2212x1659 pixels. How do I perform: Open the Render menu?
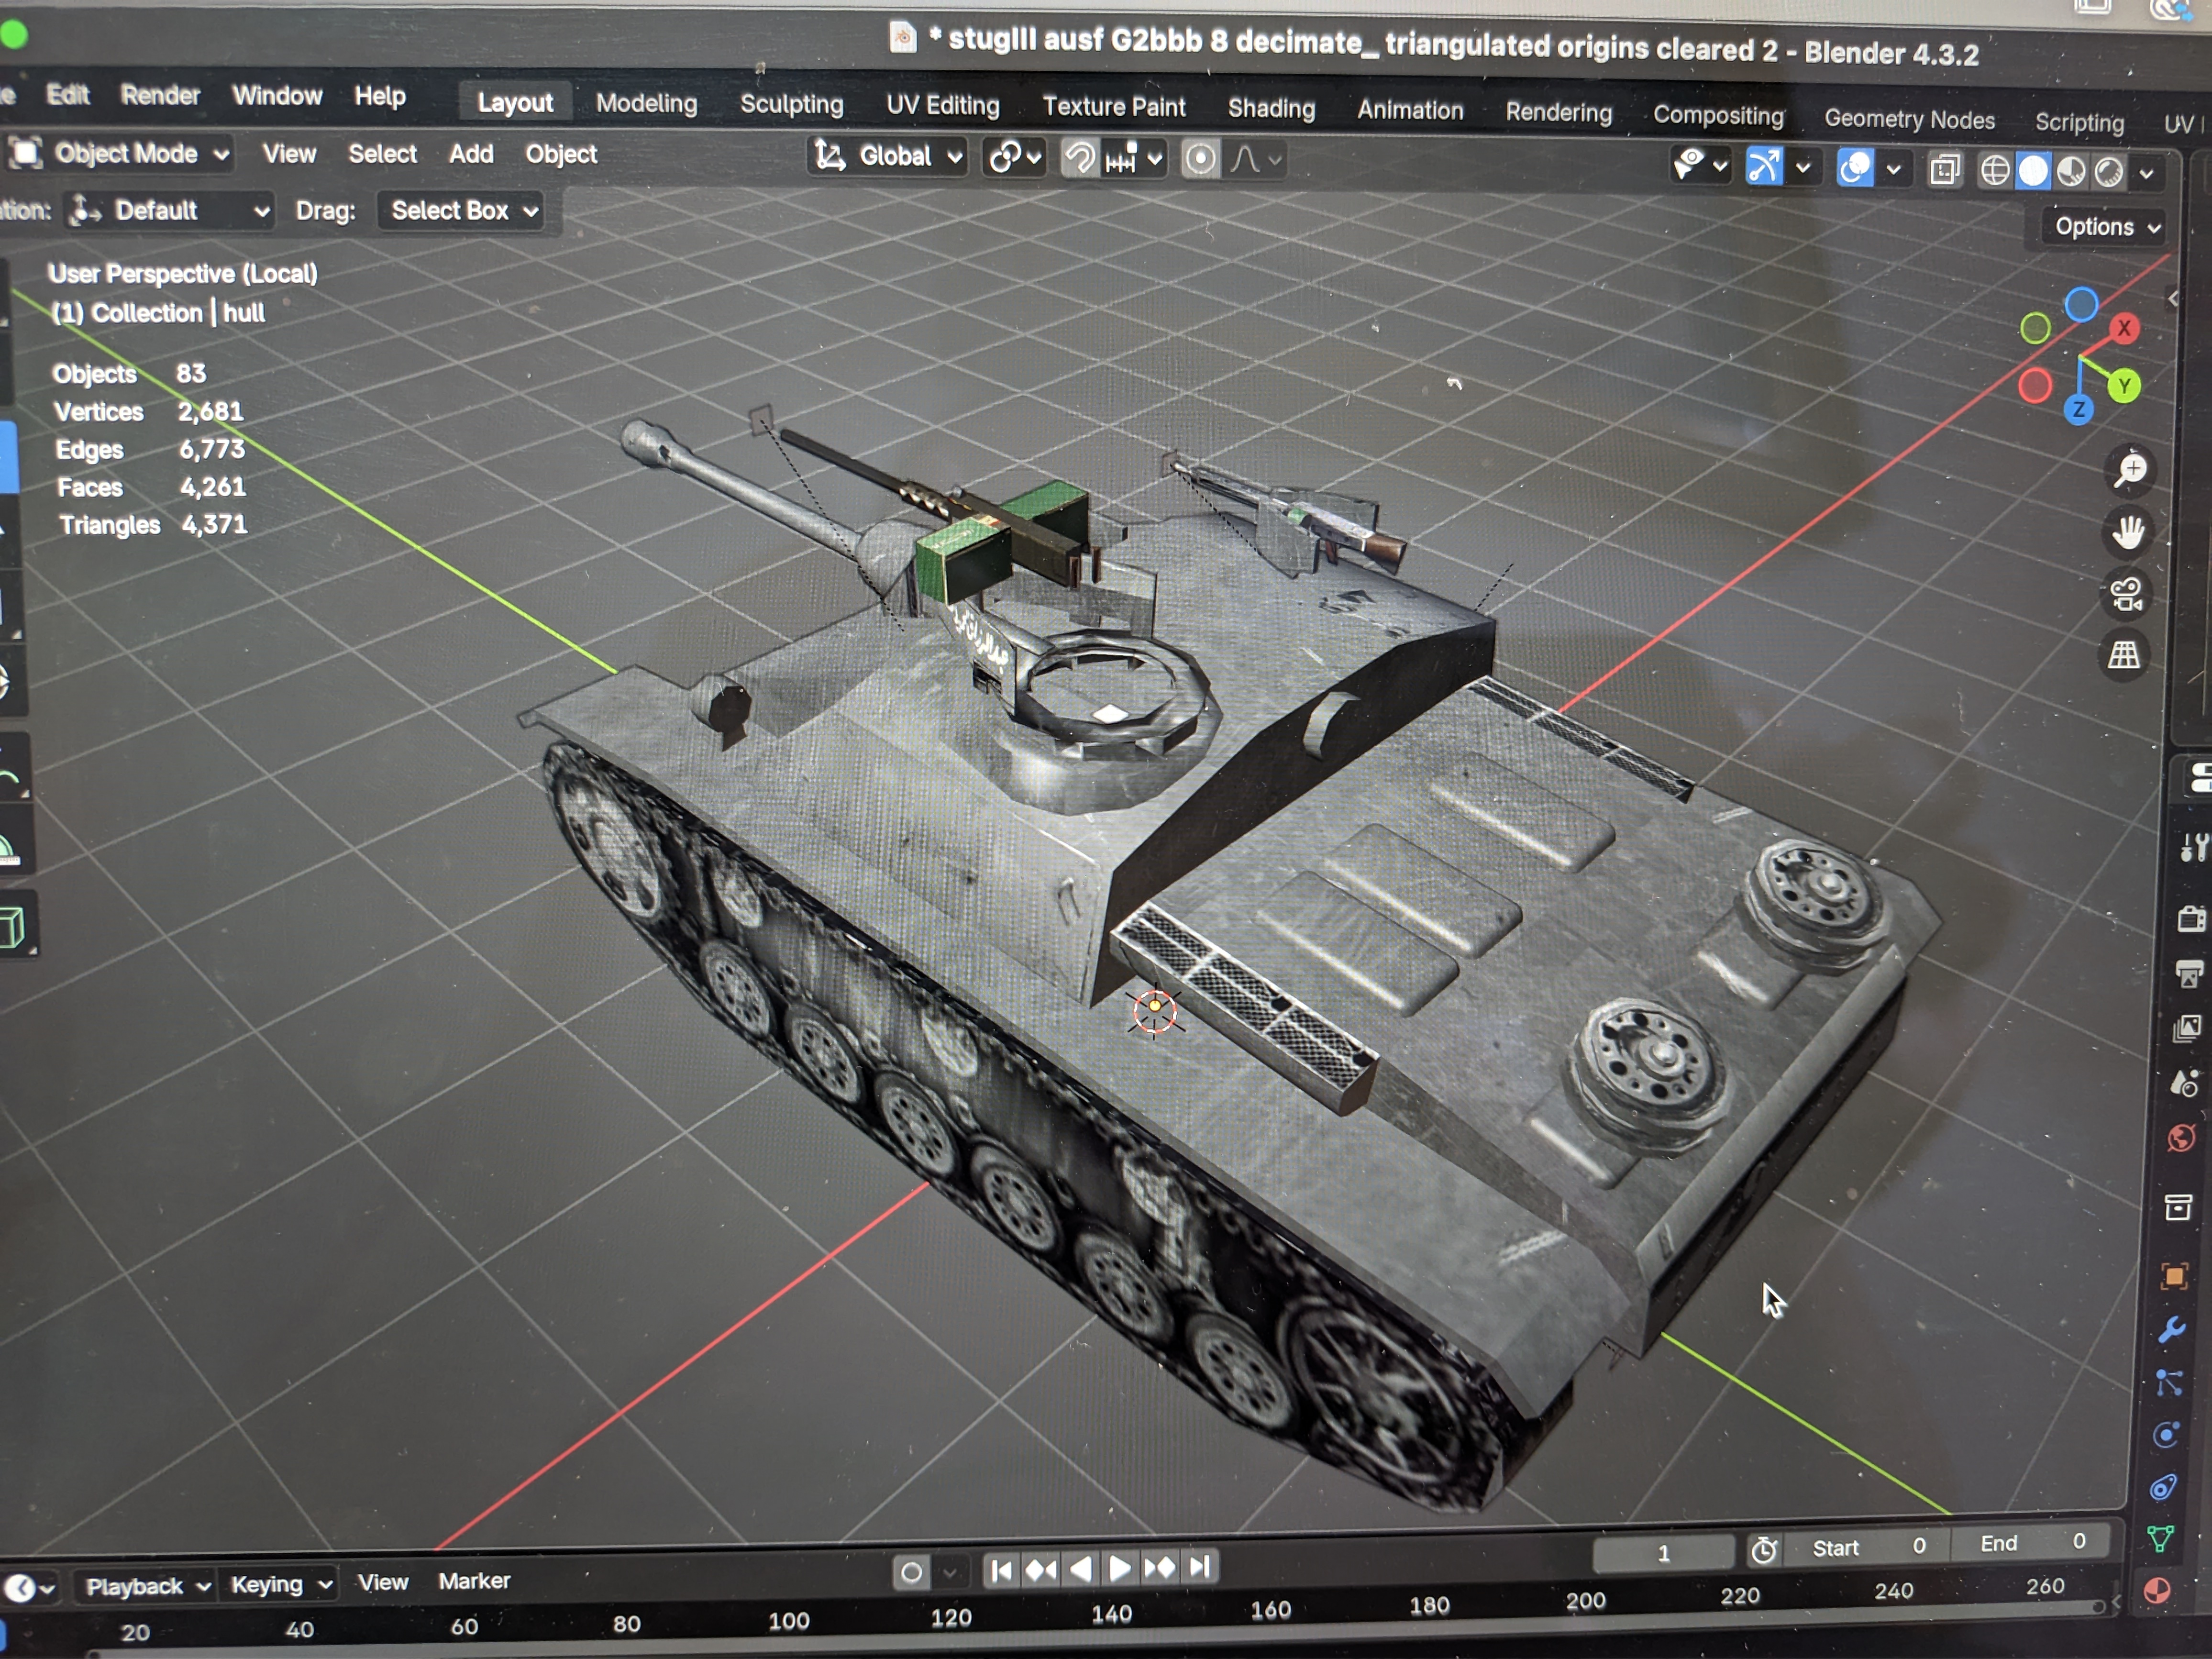(160, 95)
